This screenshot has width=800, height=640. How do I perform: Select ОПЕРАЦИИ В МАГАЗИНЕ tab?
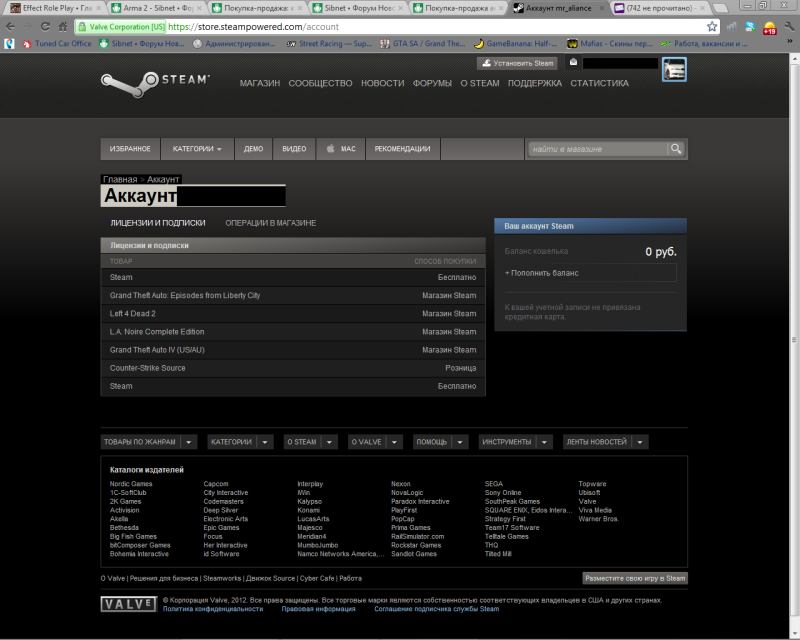click(271, 223)
